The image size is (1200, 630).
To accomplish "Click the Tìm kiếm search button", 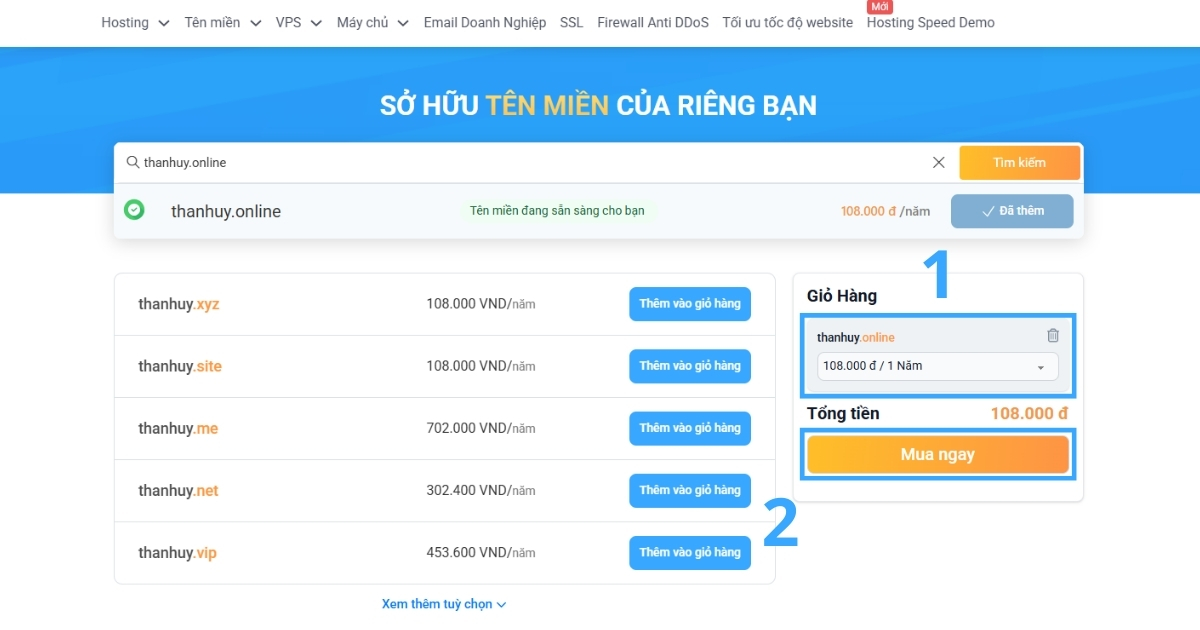I will (1019, 162).
